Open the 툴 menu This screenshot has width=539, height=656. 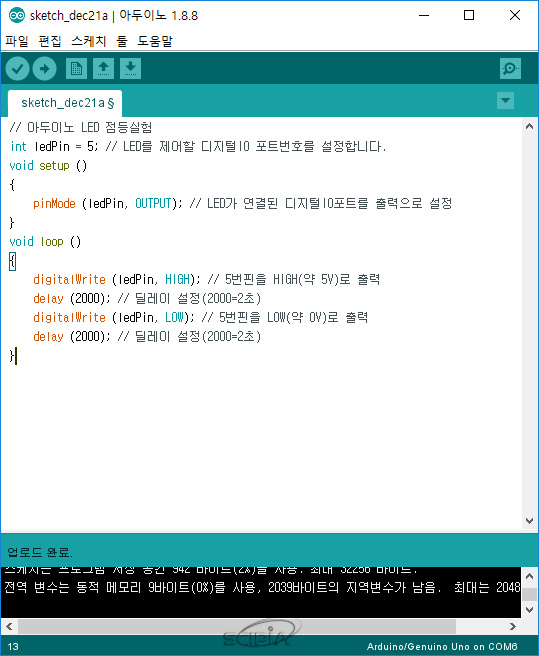pyautogui.click(x=122, y=41)
